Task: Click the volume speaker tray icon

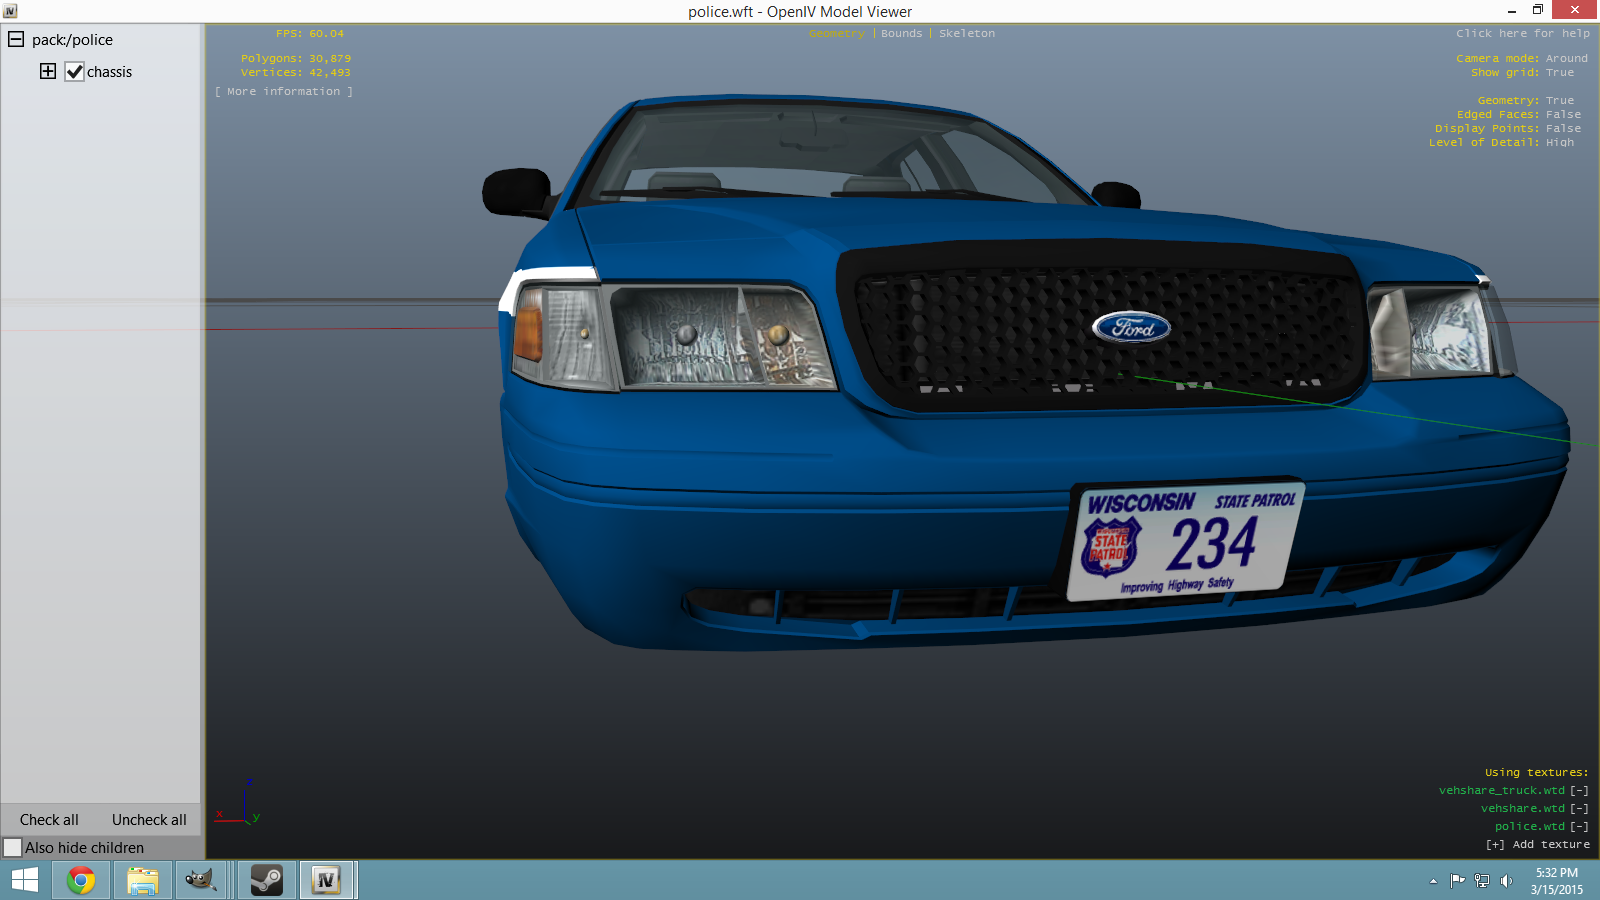Action: (1506, 881)
